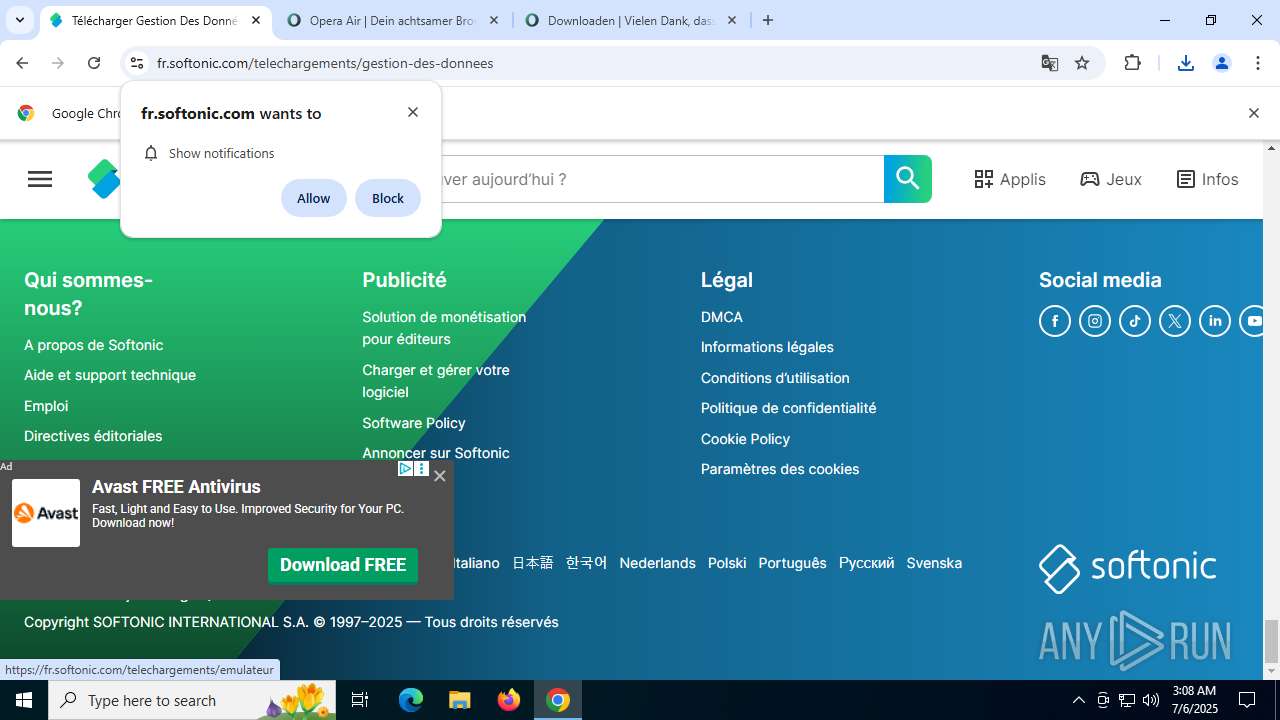Click the Softonic footer logo
1280x720 pixels.
(1127, 568)
